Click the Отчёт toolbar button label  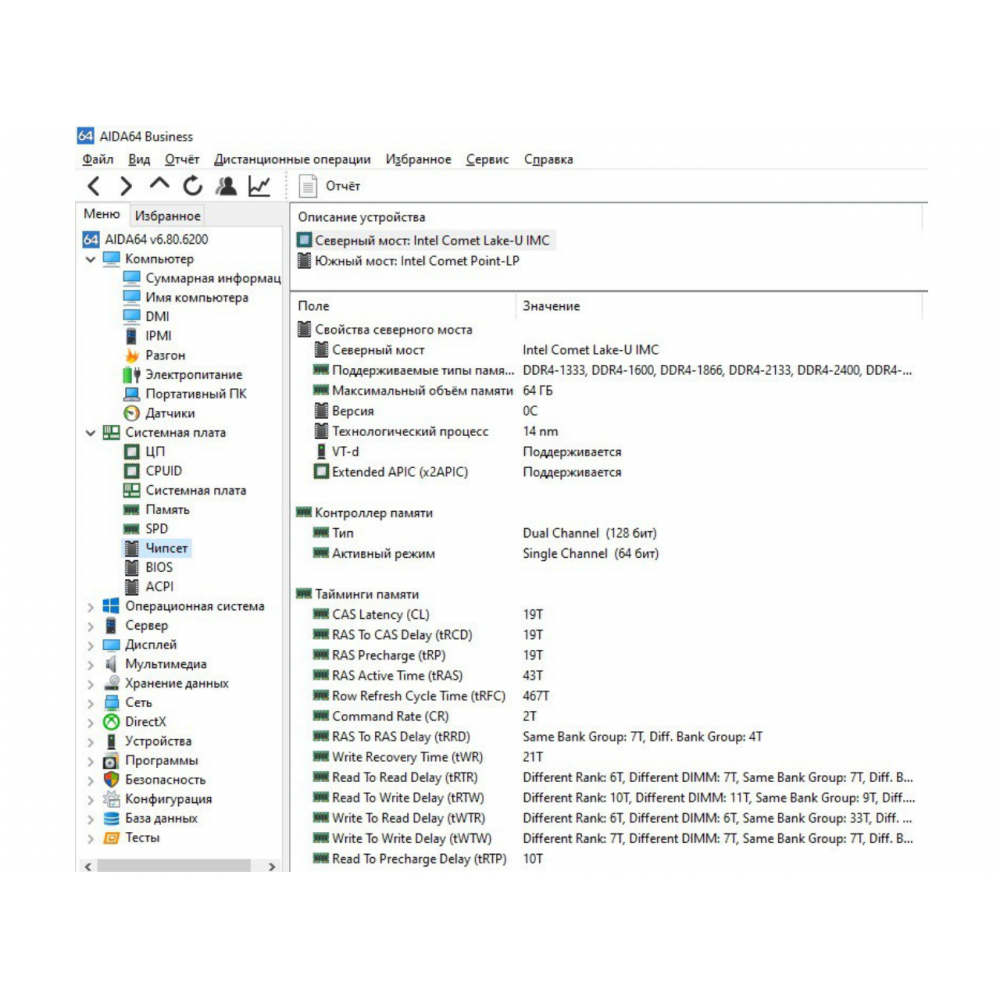(x=342, y=186)
